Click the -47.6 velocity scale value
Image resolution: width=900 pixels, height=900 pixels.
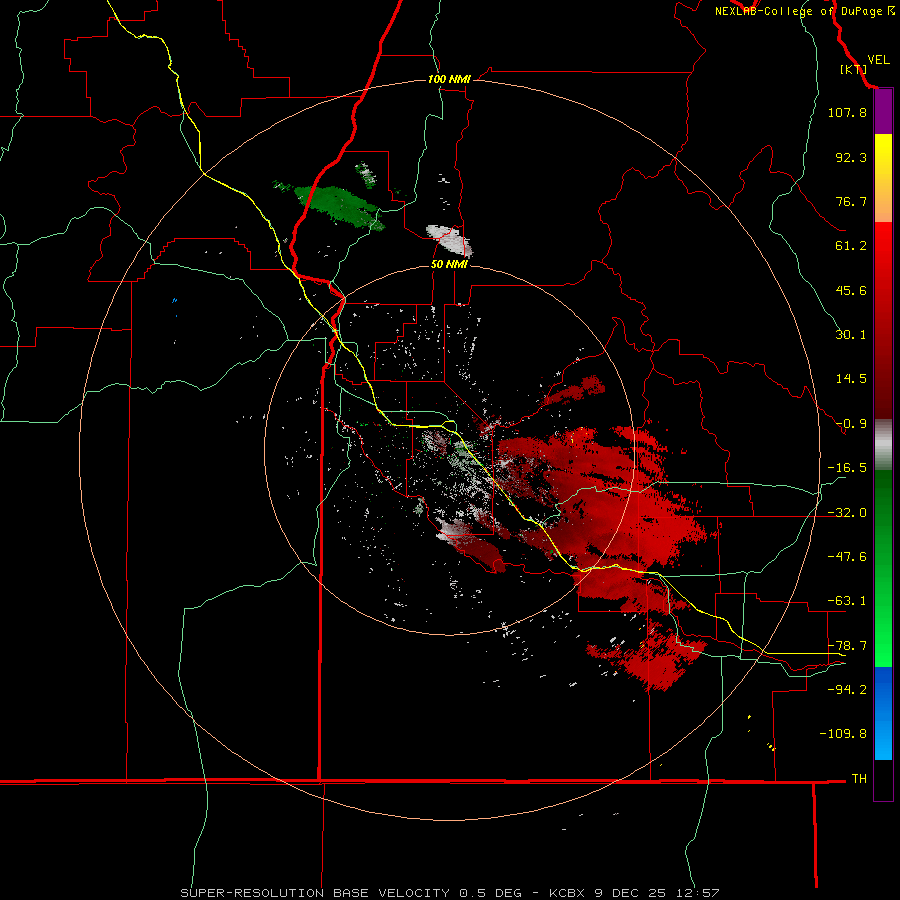tap(847, 557)
